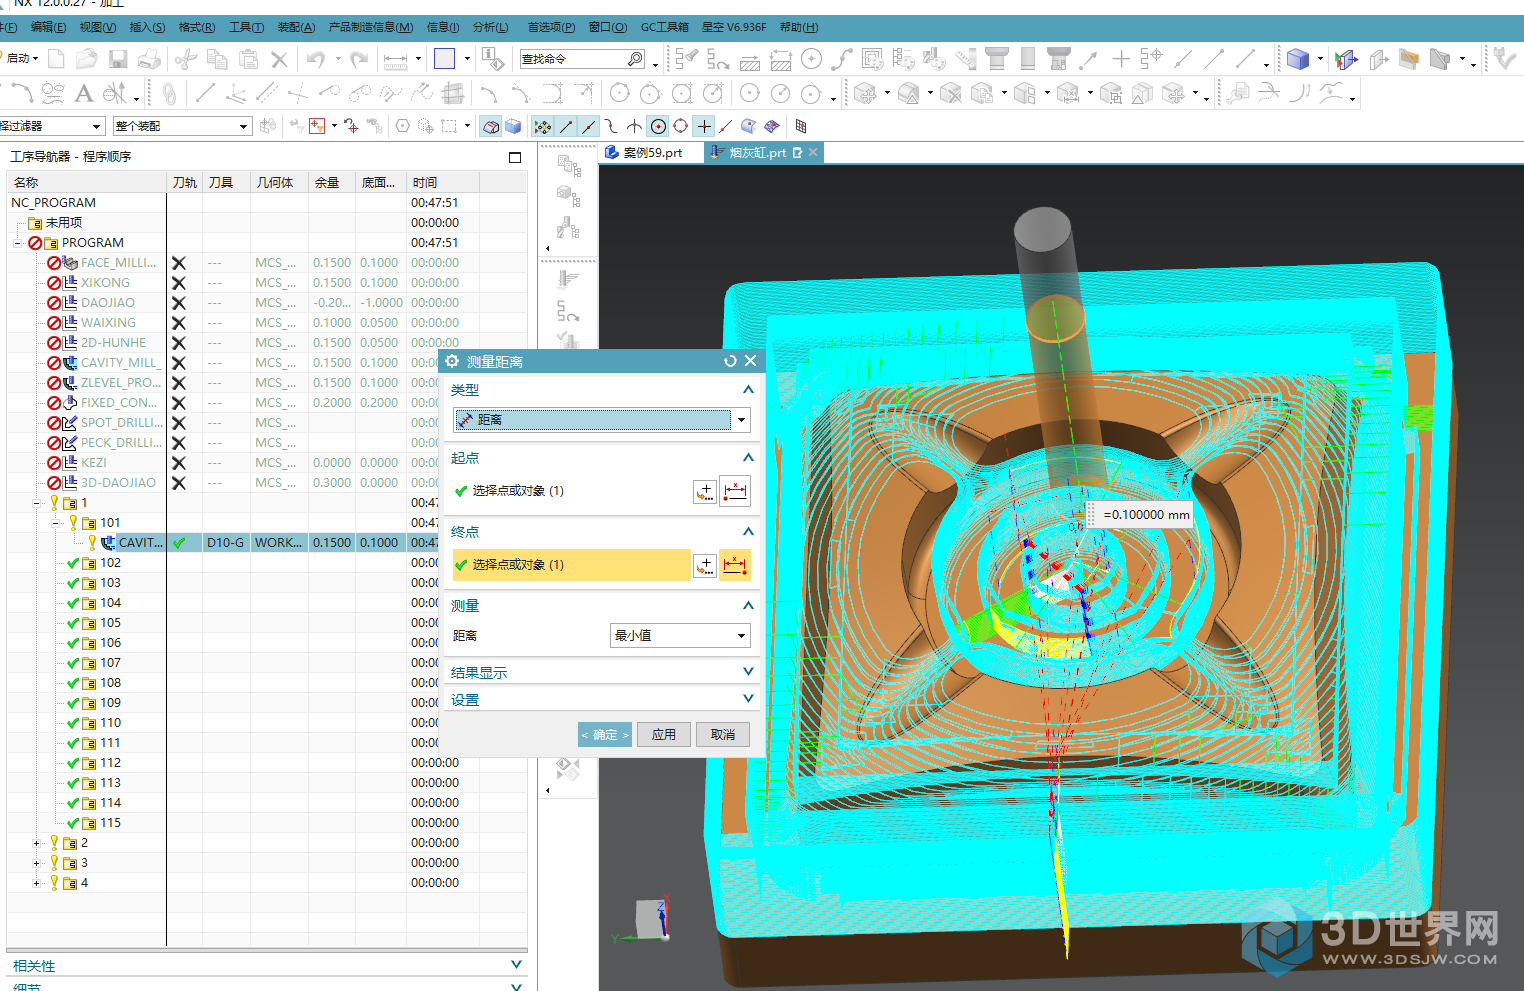
Task: Click red measure icon in 起点 row
Action: coord(735,491)
